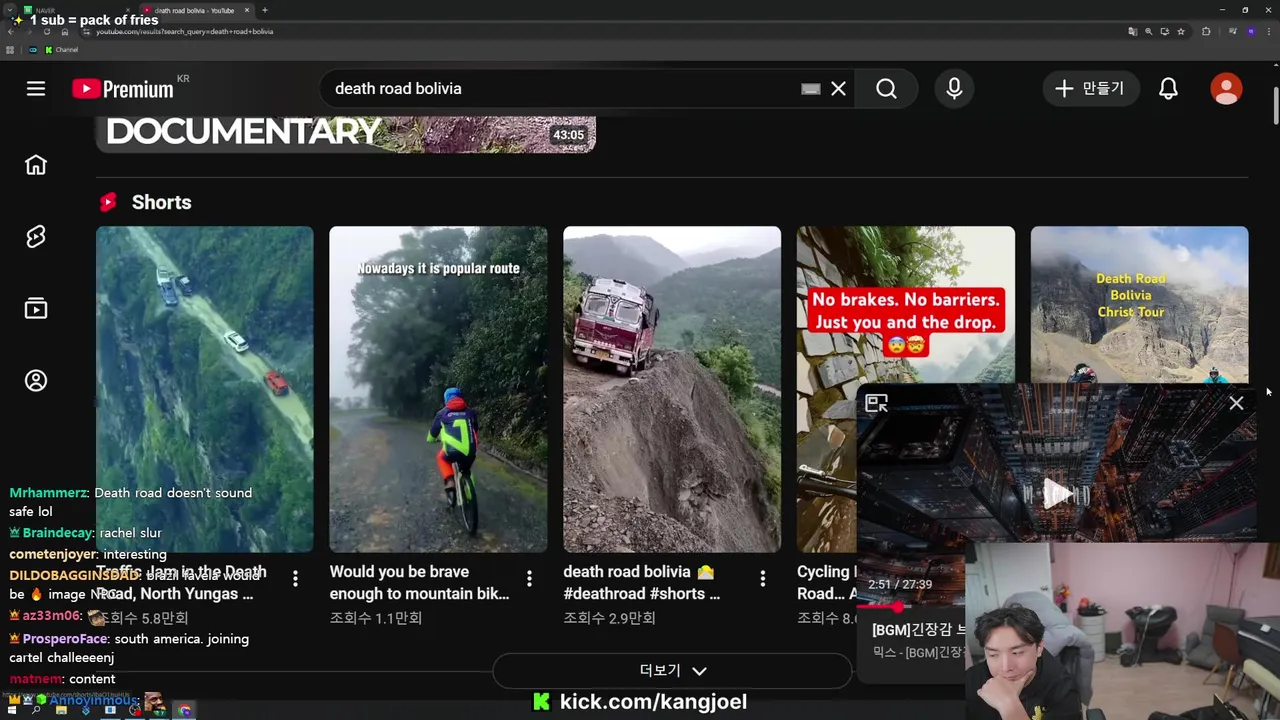Image resolution: width=1280 pixels, height=720 pixels.
Task: Open options for the 'Traffic Jam in the Death Road' short
Action: coord(295,579)
